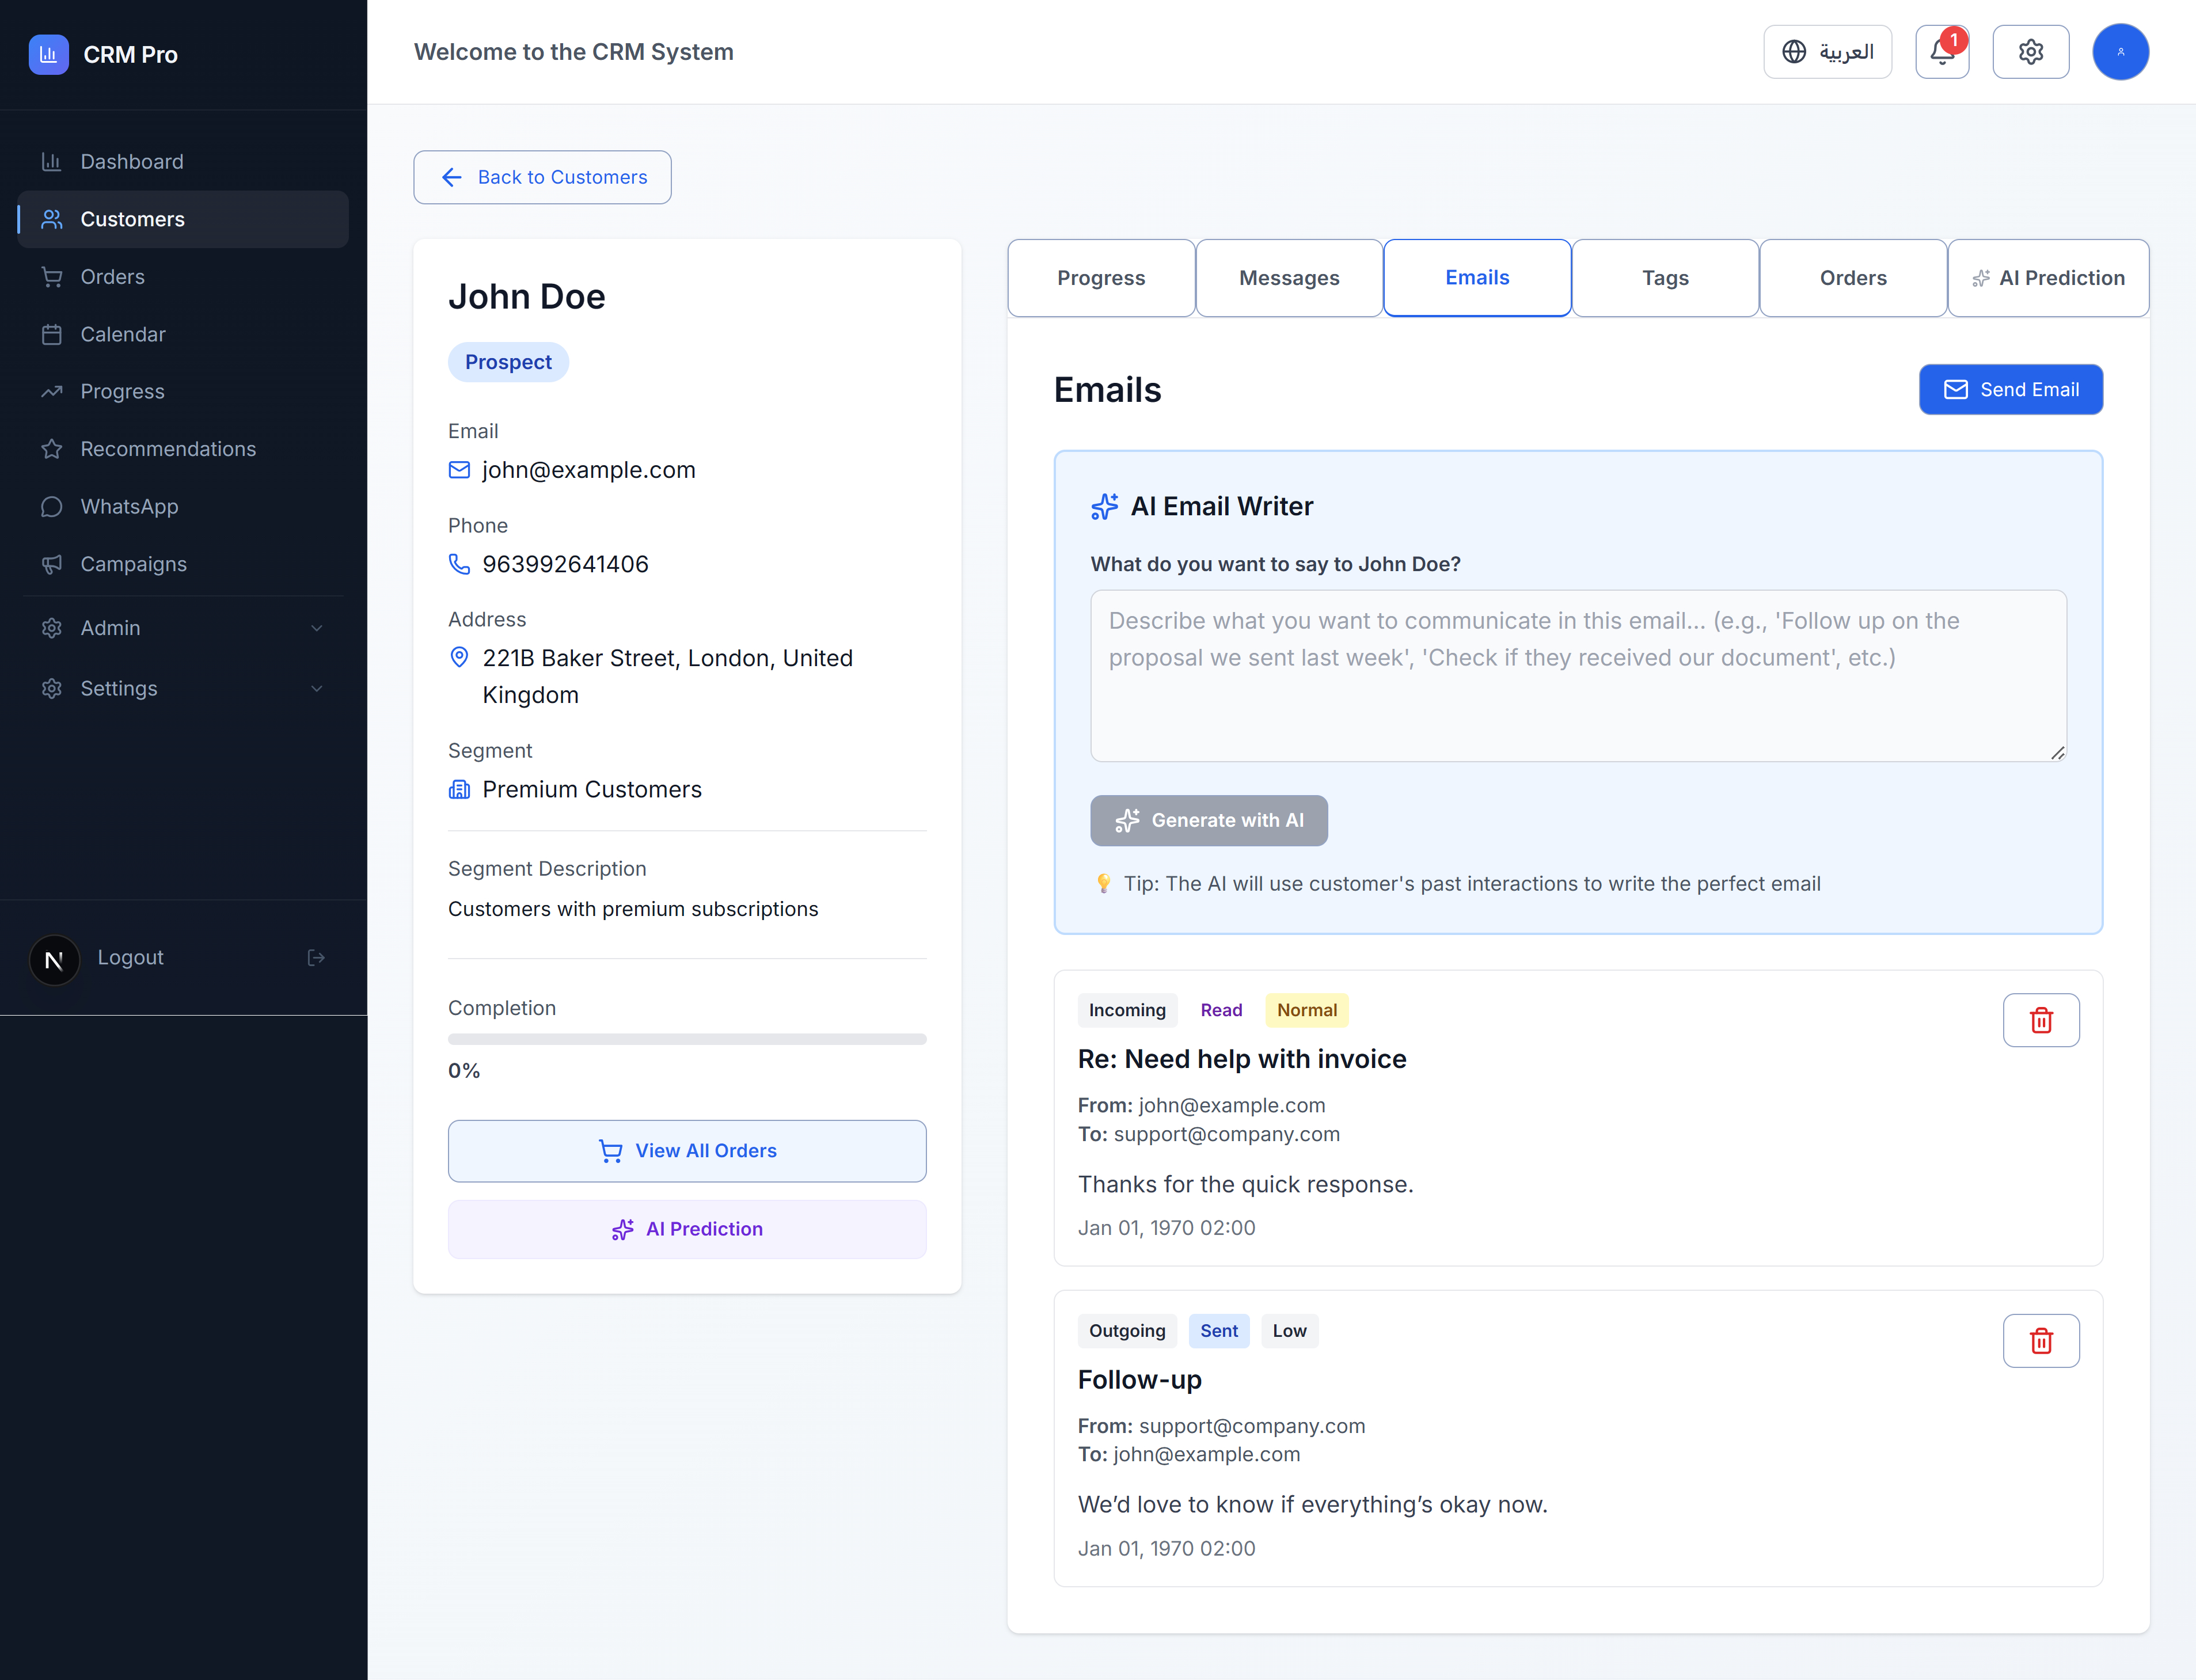2196x1680 pixels.
Task: Switch to the Progress tab
Action: tap(1101, 278)
